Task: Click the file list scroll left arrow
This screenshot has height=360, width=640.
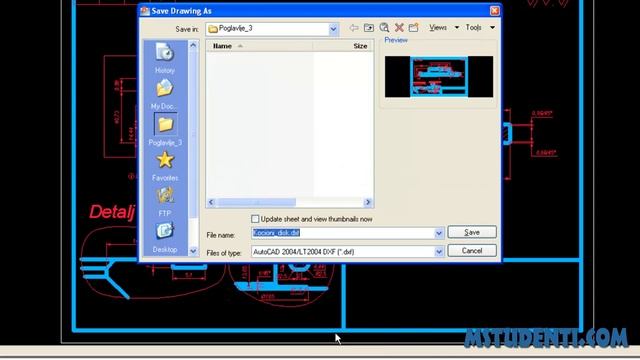Action: [x=211, y=202]
